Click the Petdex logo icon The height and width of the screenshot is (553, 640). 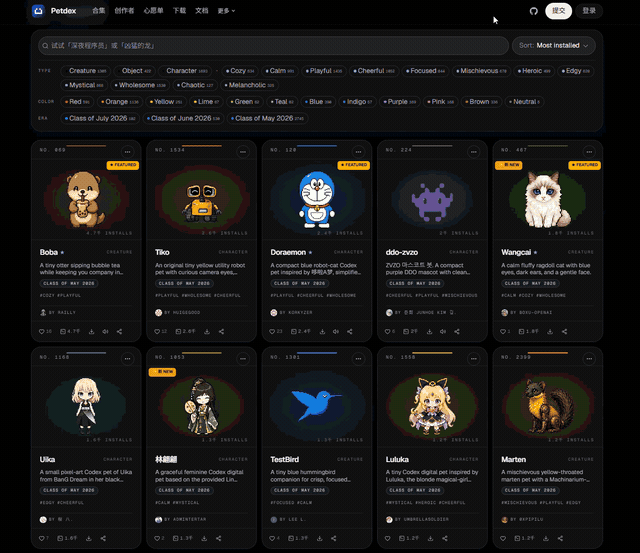pos(38,11)
